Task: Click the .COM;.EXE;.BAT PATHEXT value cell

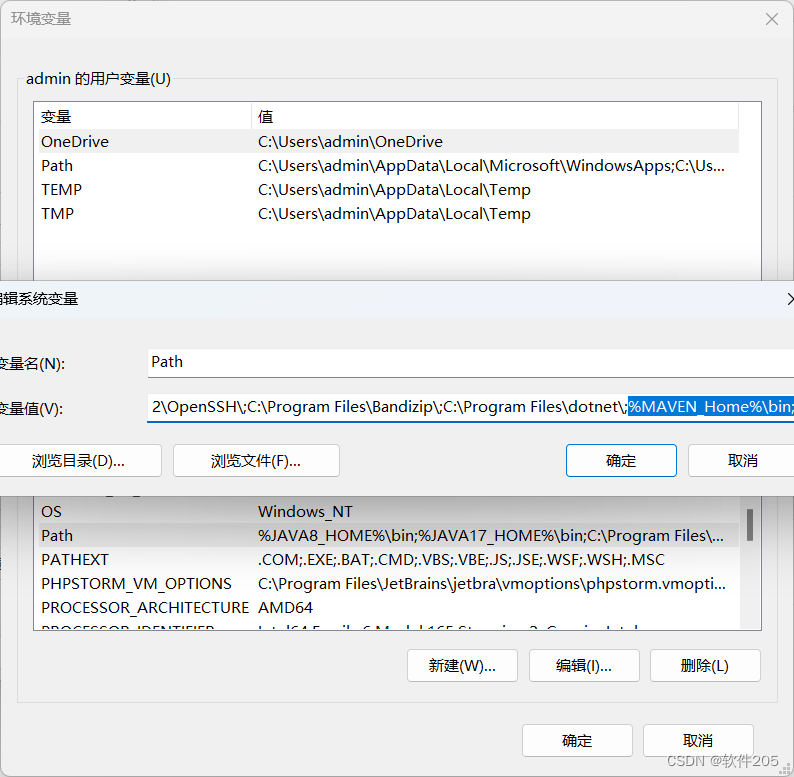Action: click(461, 560)
